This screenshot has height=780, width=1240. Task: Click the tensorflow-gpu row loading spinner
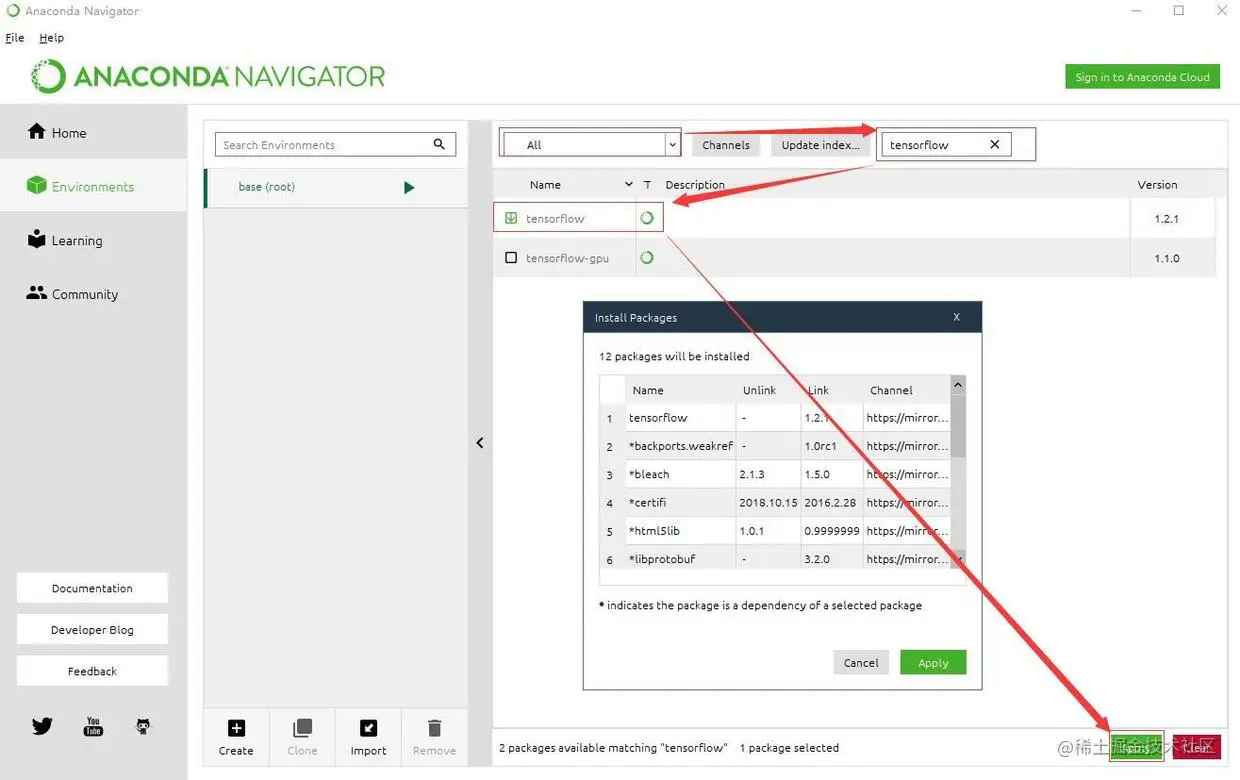tap(647, 257)
